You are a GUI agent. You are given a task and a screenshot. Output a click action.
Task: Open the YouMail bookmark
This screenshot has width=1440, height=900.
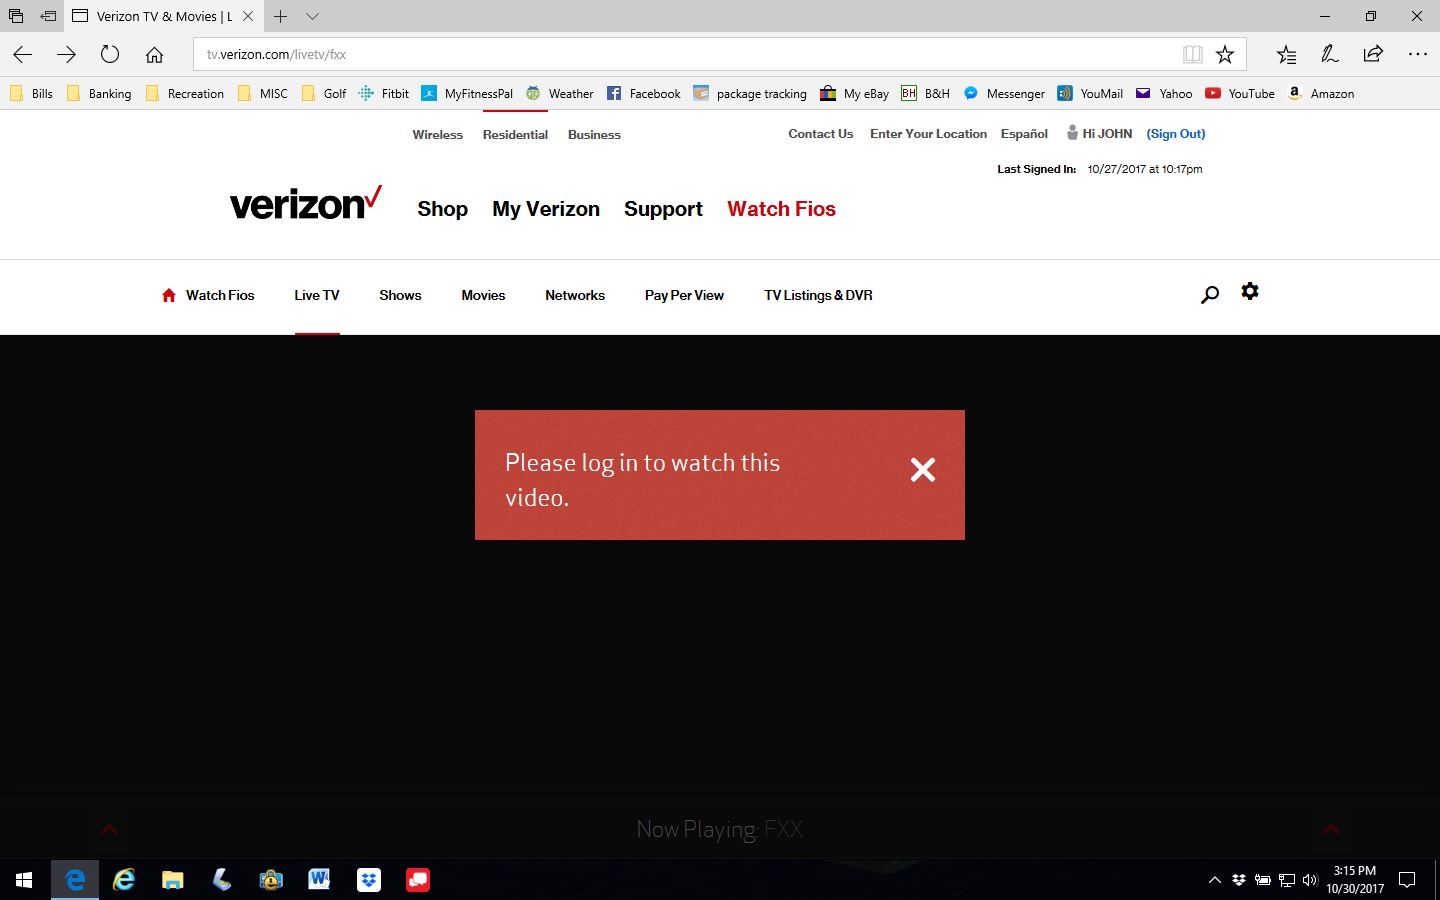pyautogui.click(x=1090, y=93)
